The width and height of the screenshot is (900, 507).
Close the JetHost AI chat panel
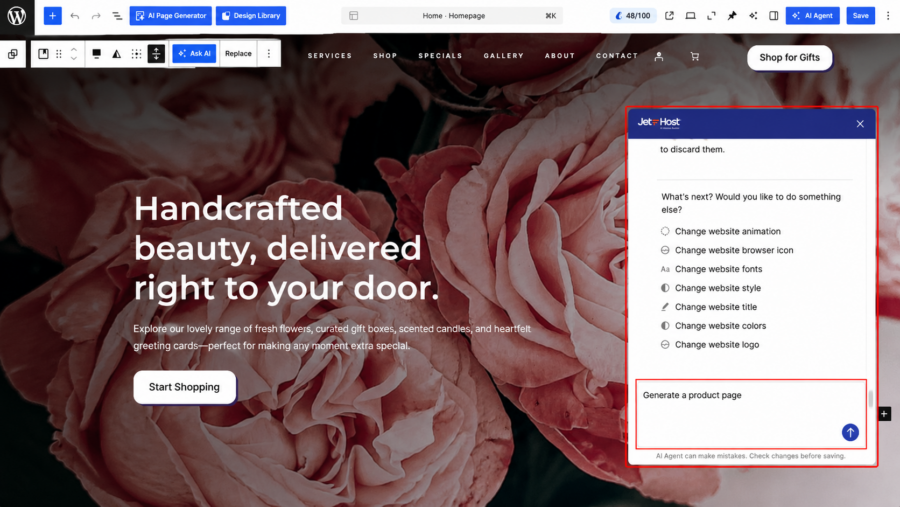pos(860,123)
